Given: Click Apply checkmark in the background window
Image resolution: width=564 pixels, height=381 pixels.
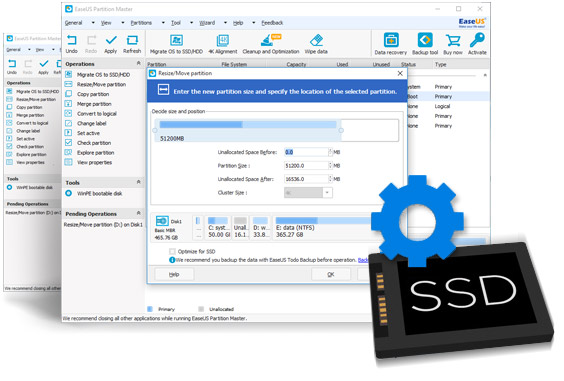Looking at the screenshot, I should tap(44, 64).
